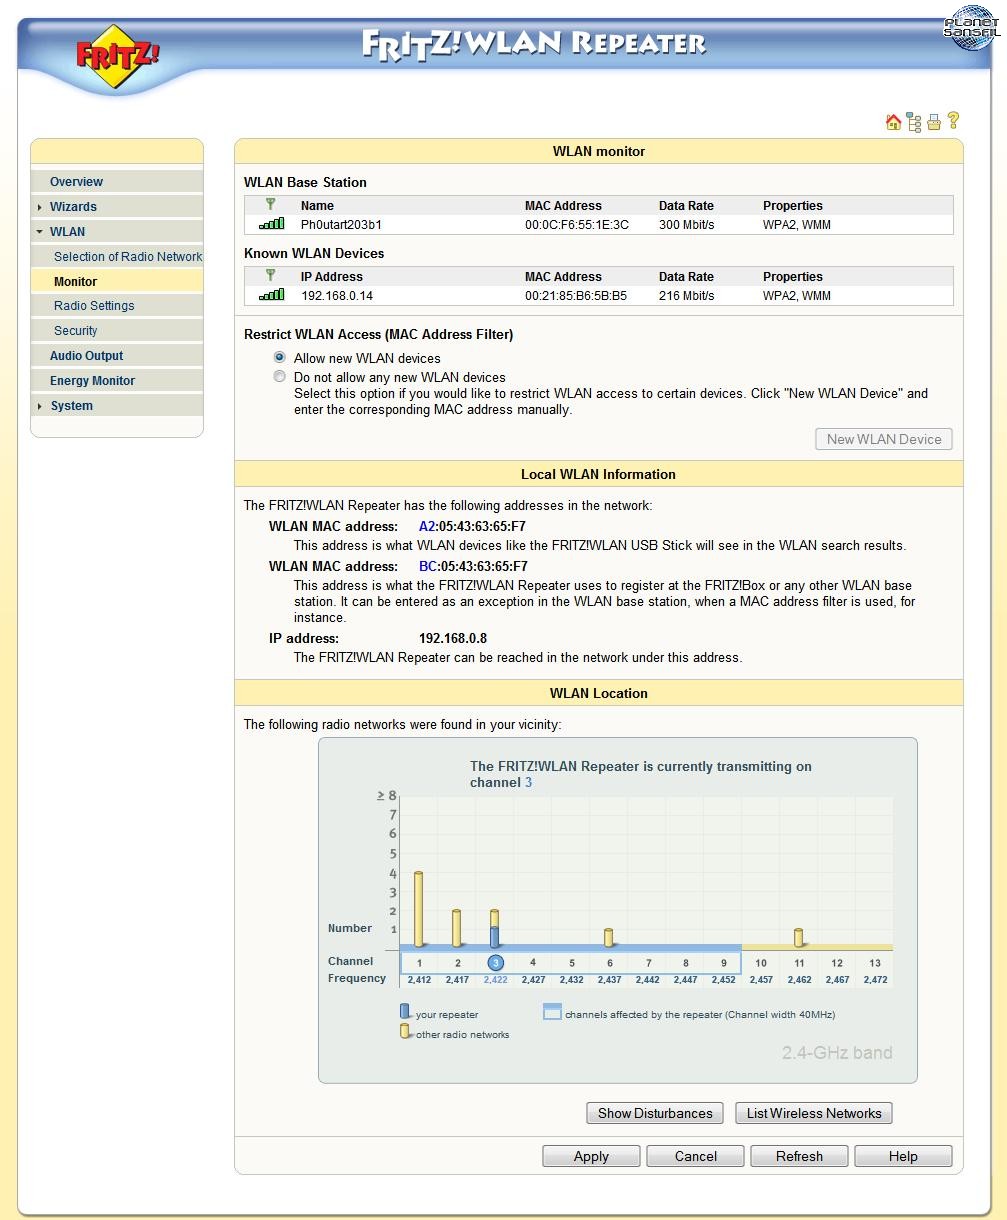Image resolution: width=1007 pixels, height=1220 pixels.
Task: Cancel the changes
Action: click(x=696, y=1156)
